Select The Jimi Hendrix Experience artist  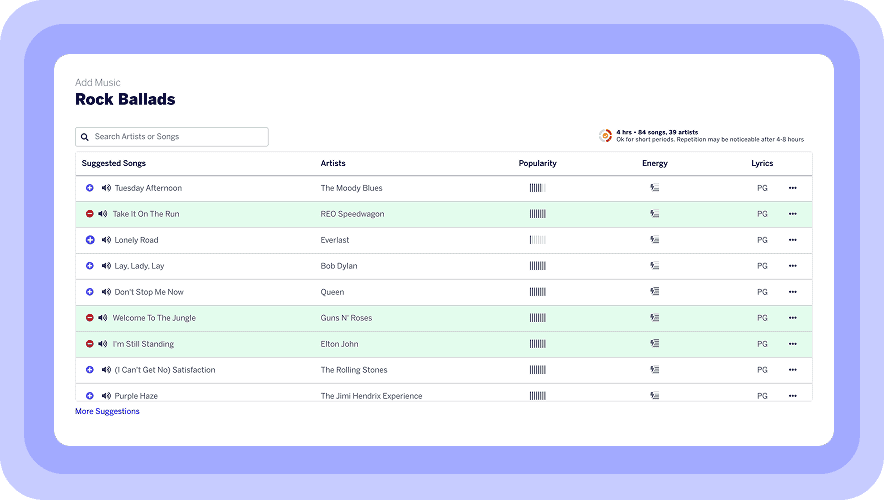(x=371, y=396)
